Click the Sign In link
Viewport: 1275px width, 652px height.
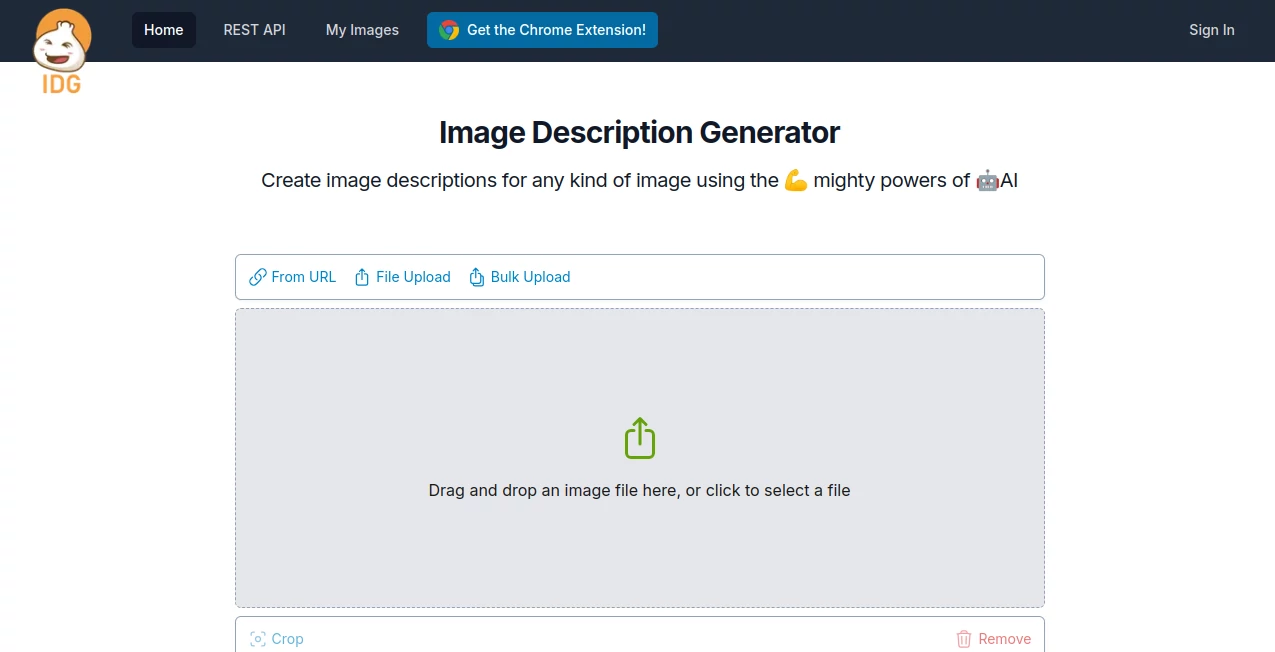click(x=1211, y=30)
